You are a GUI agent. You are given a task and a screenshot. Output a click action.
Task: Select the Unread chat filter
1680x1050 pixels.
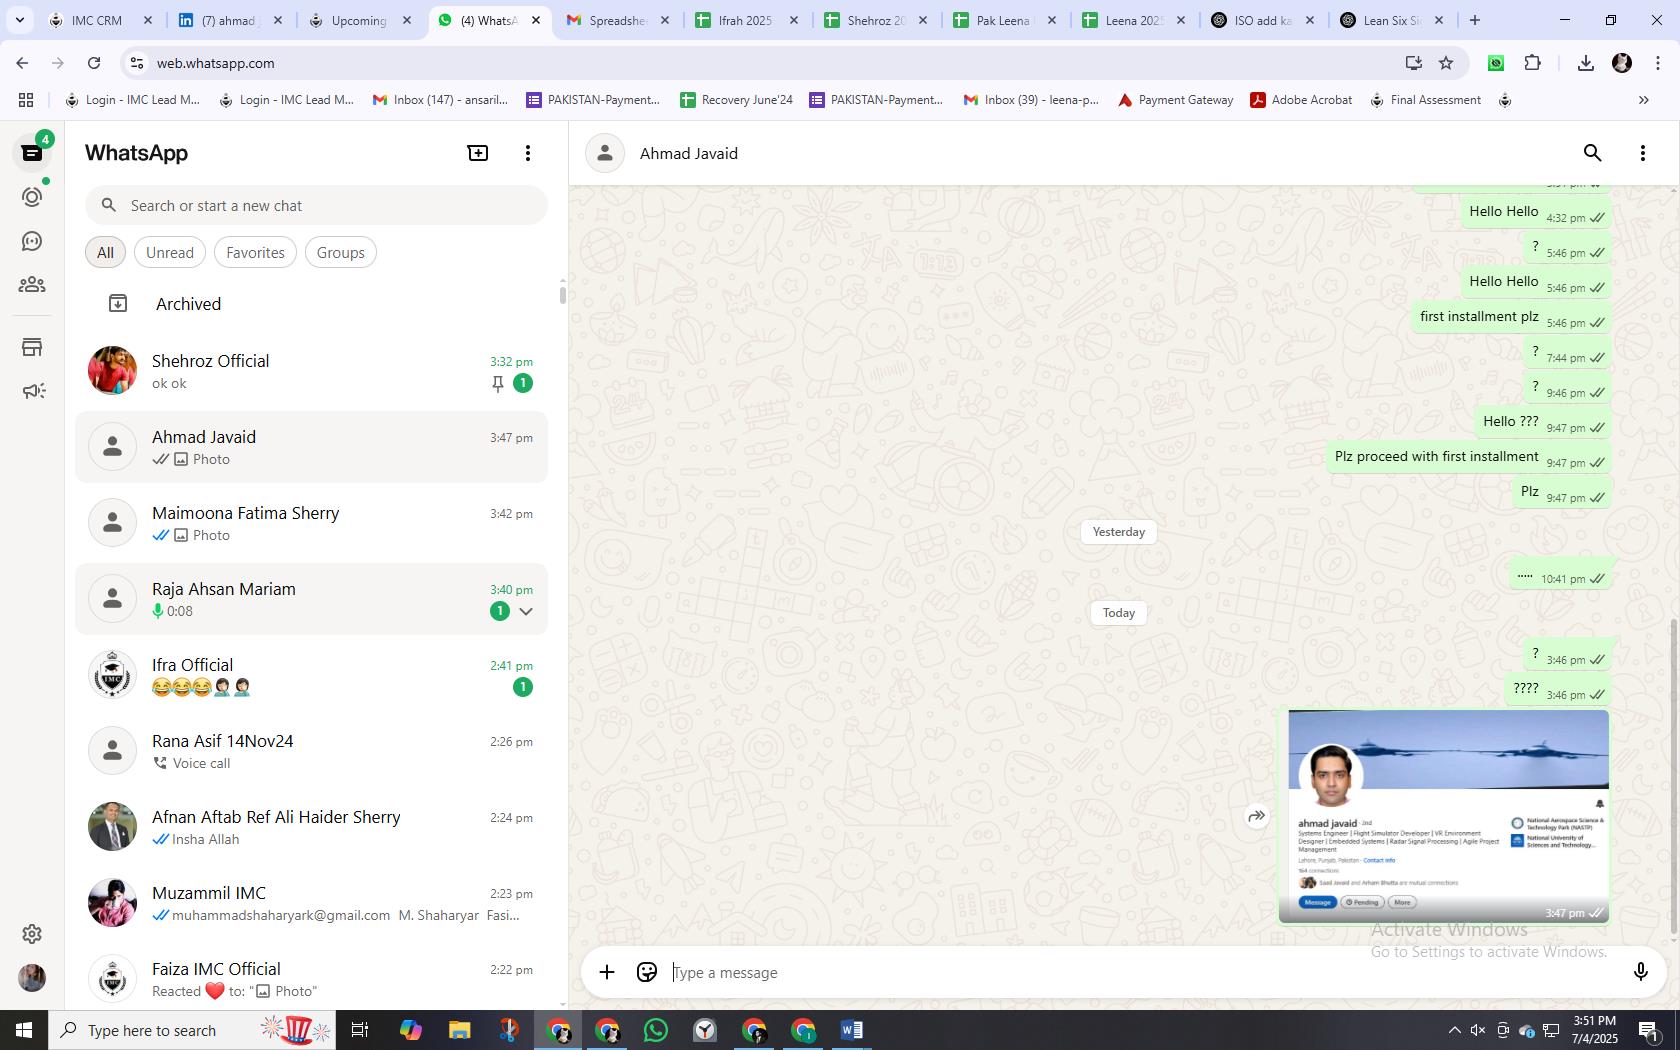click(x=170, y=253)
